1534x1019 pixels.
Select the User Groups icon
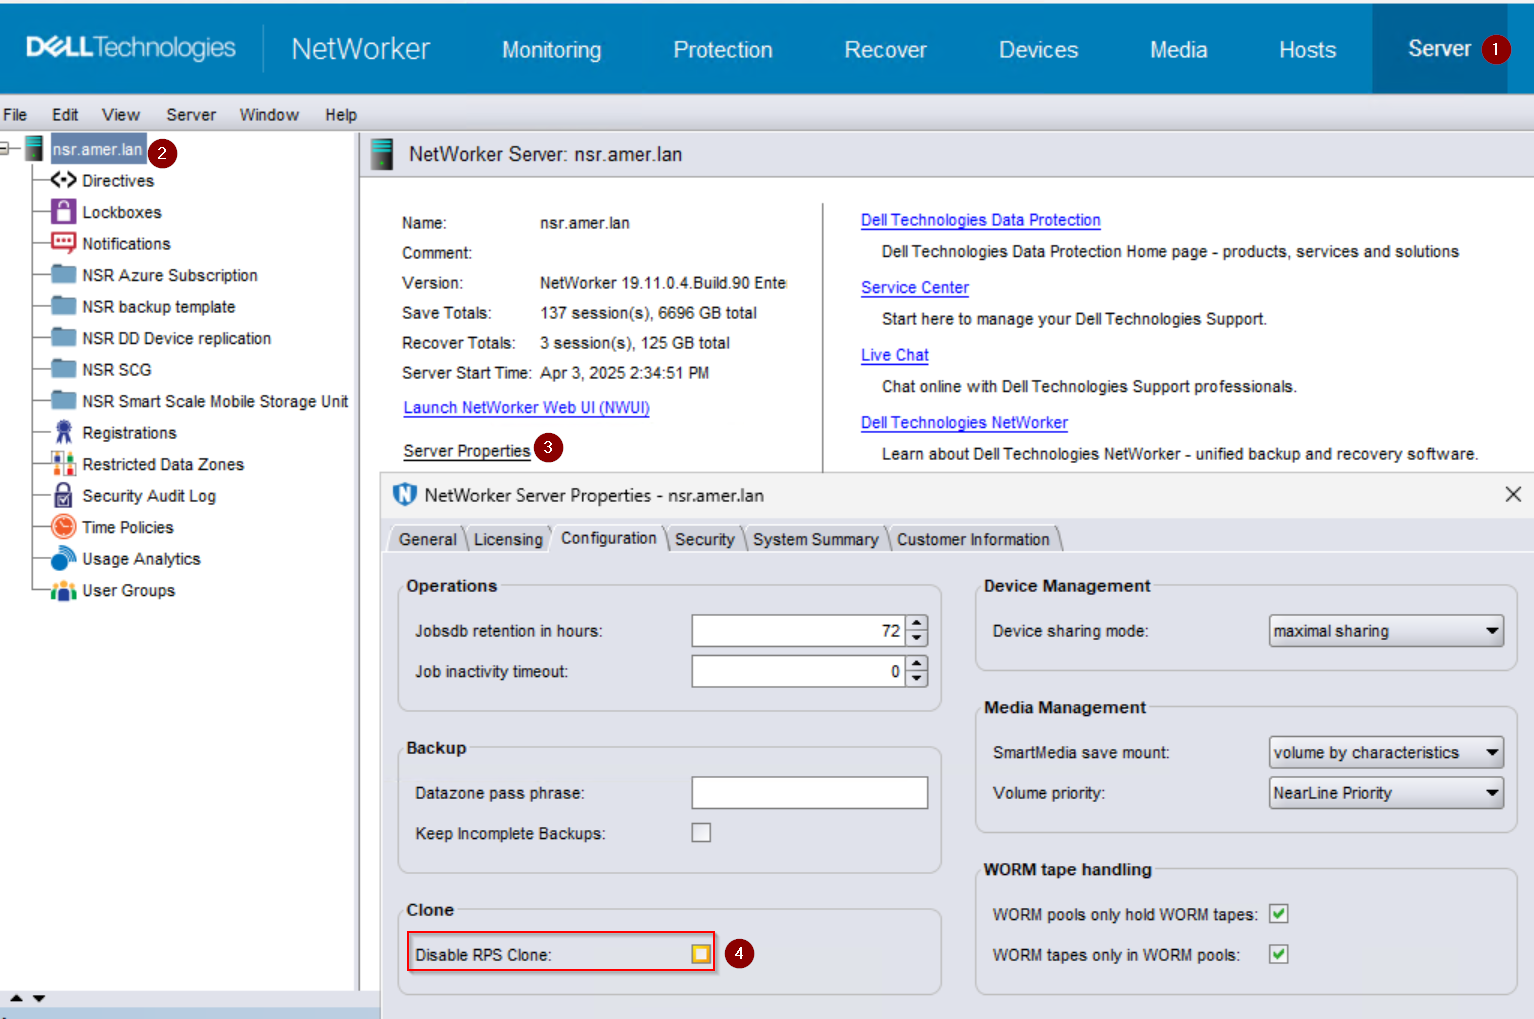[62, 590]
